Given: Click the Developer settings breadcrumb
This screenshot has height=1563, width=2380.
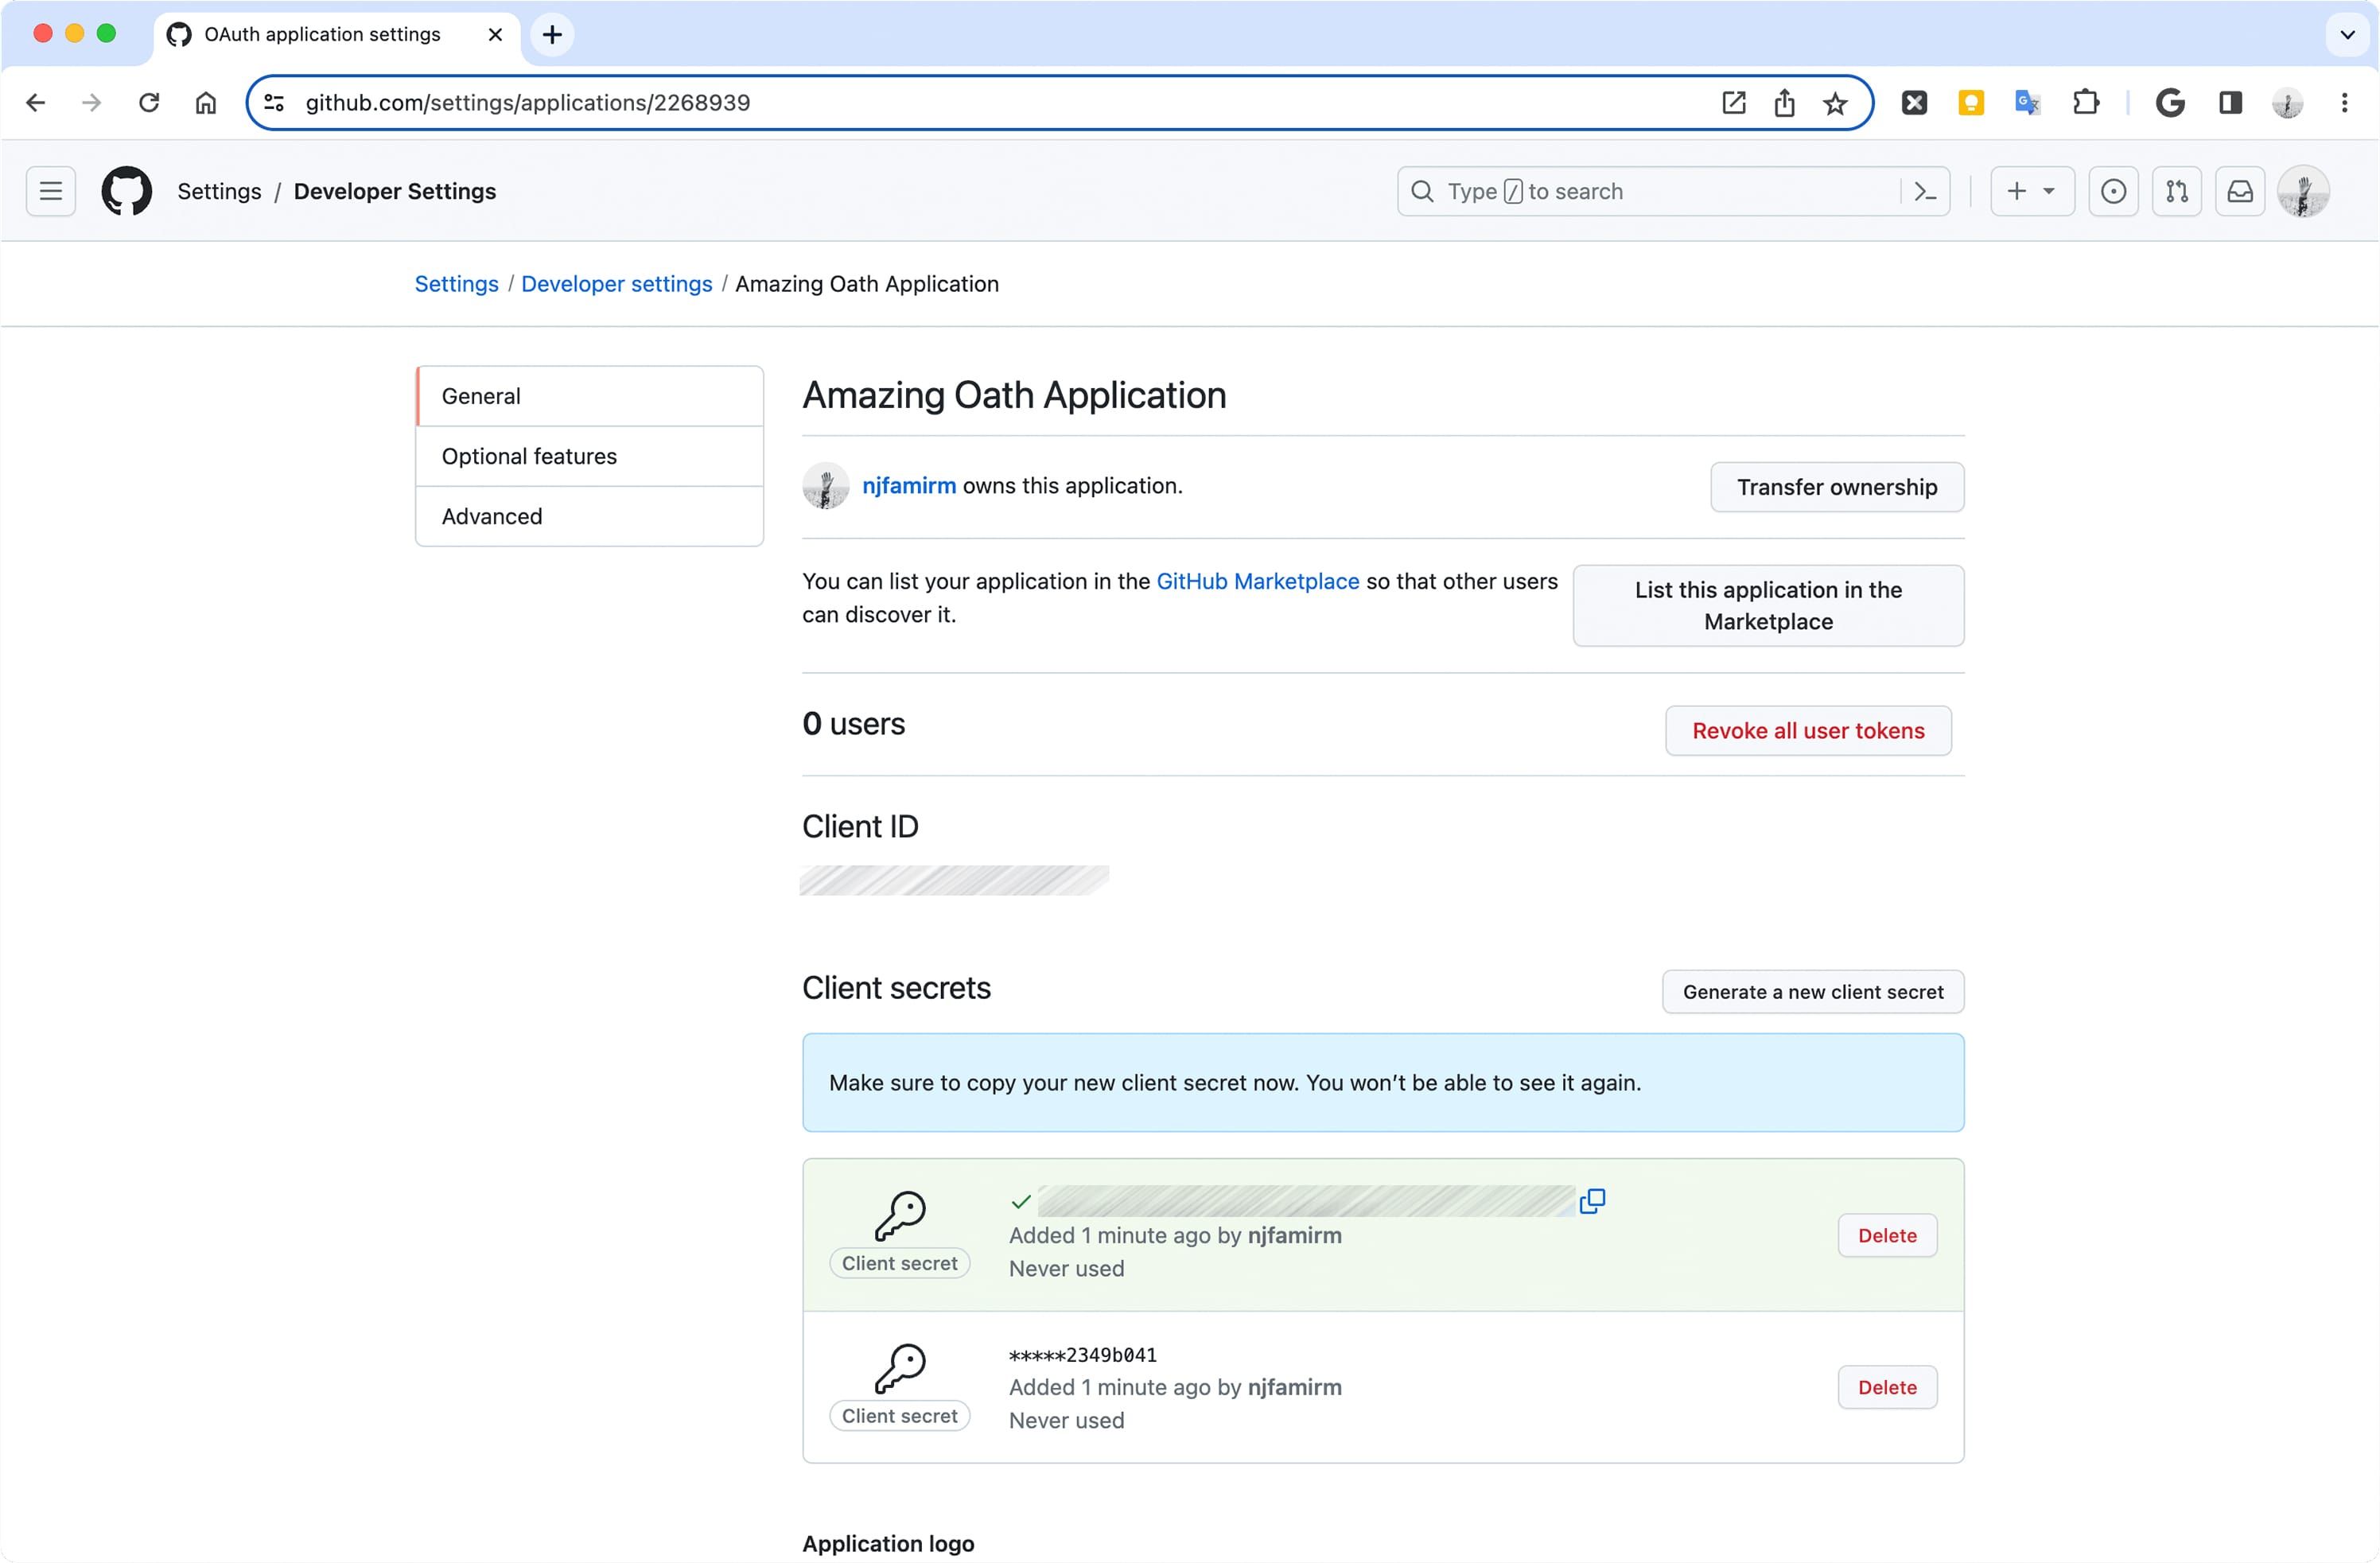Looking at the screenshot, I should click(617, 282).
